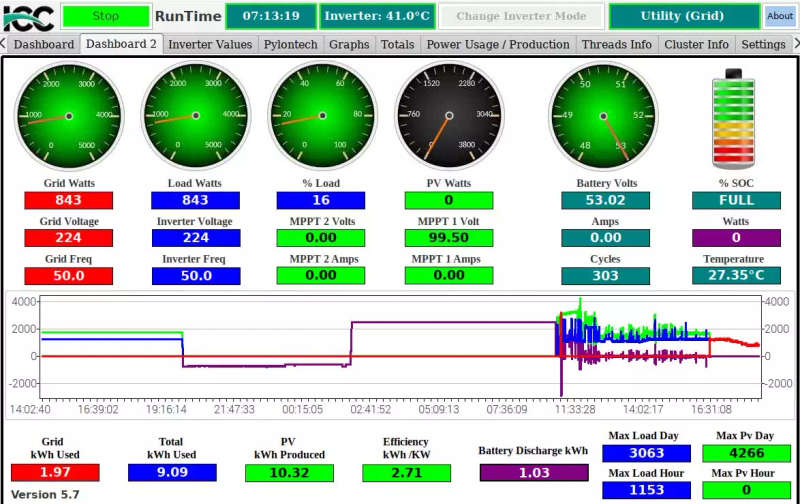This screenshot has height=504, width=800.
Task: Click the Version 5.7 label
Action: pyautogui.click(x=45, y=495)
